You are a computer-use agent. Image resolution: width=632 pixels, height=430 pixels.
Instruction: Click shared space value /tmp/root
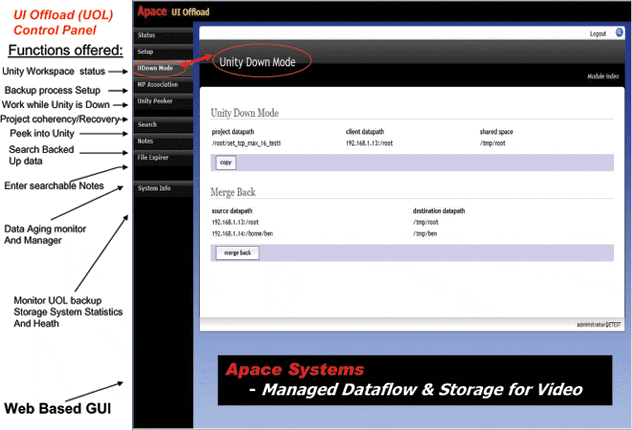[x=493, y=143]
